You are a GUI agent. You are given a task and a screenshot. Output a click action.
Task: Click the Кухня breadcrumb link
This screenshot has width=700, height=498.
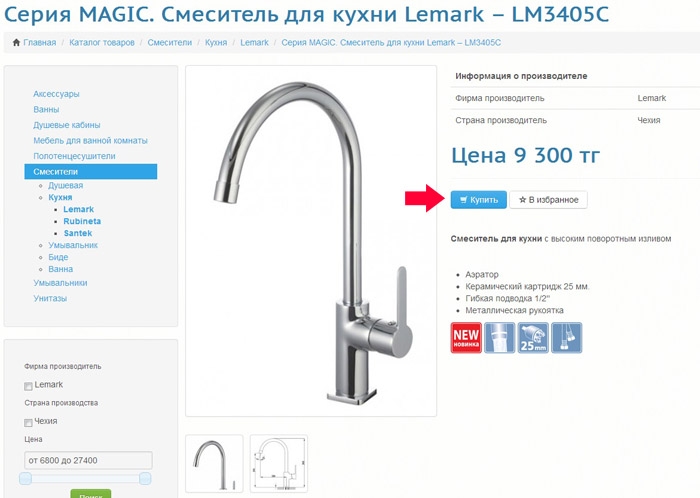pyautogui.click(x=216, y=42)
